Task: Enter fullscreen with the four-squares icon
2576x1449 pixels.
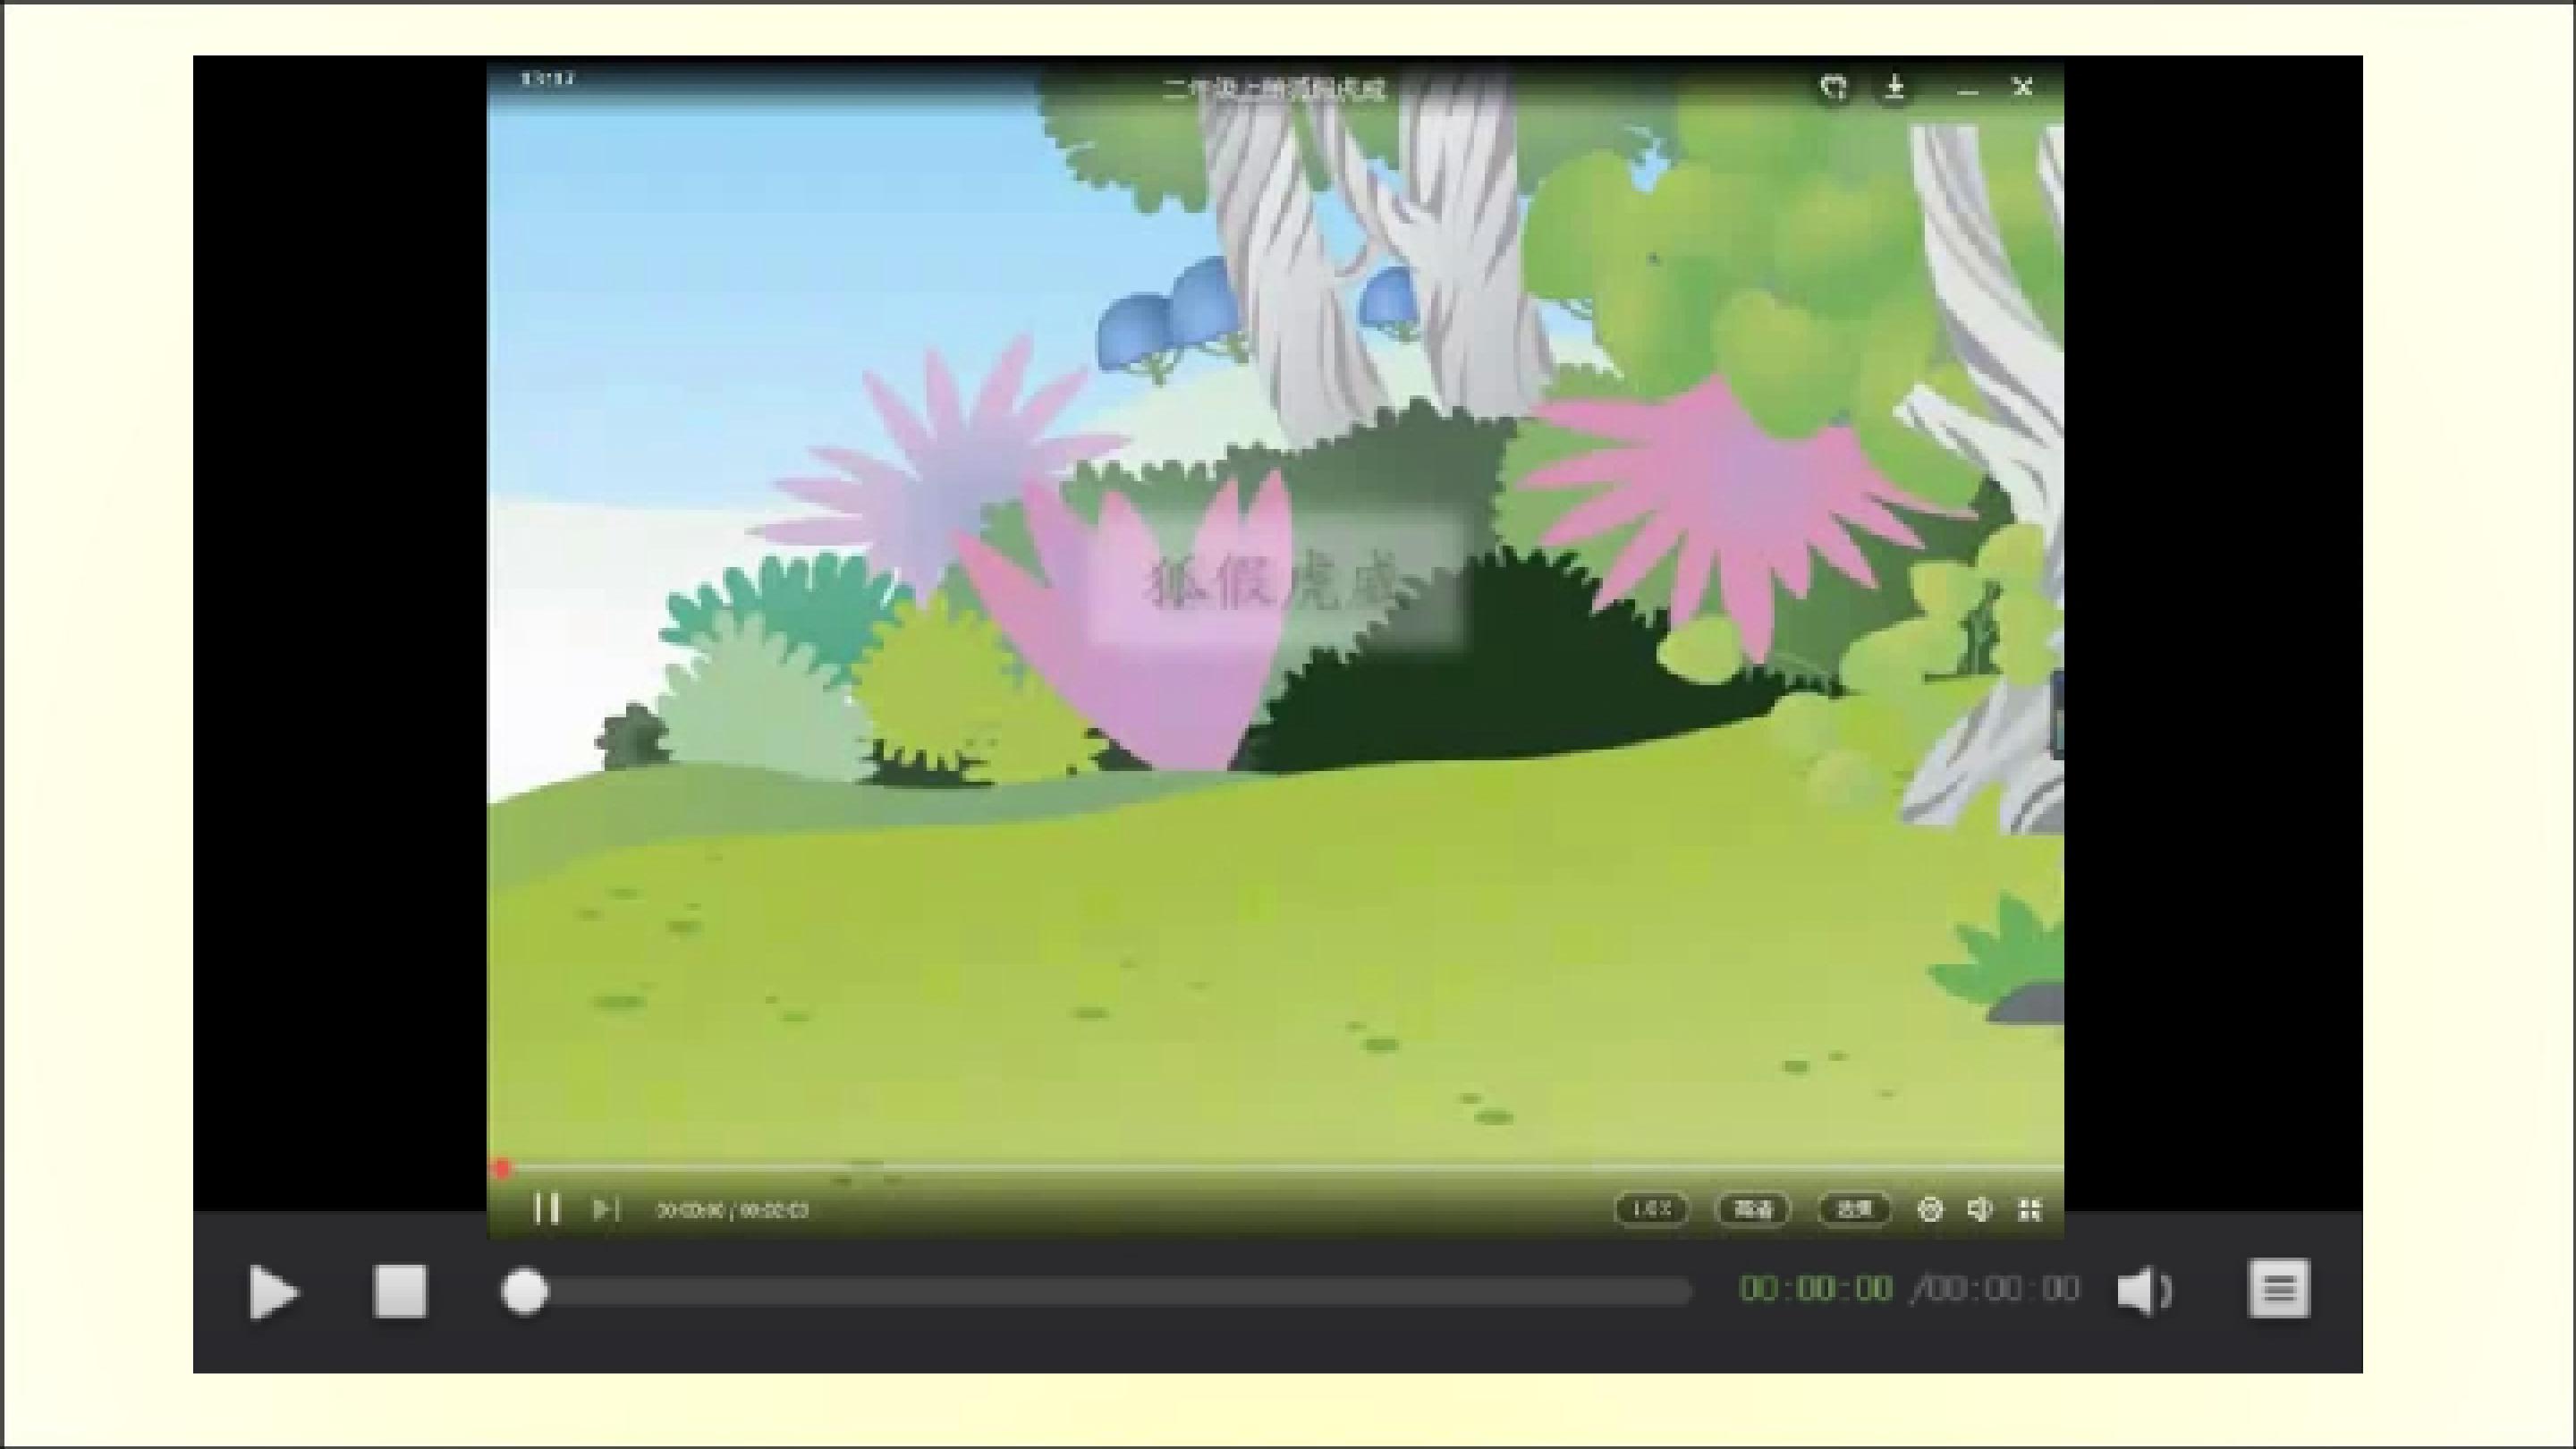Action: [2029, 1210]
